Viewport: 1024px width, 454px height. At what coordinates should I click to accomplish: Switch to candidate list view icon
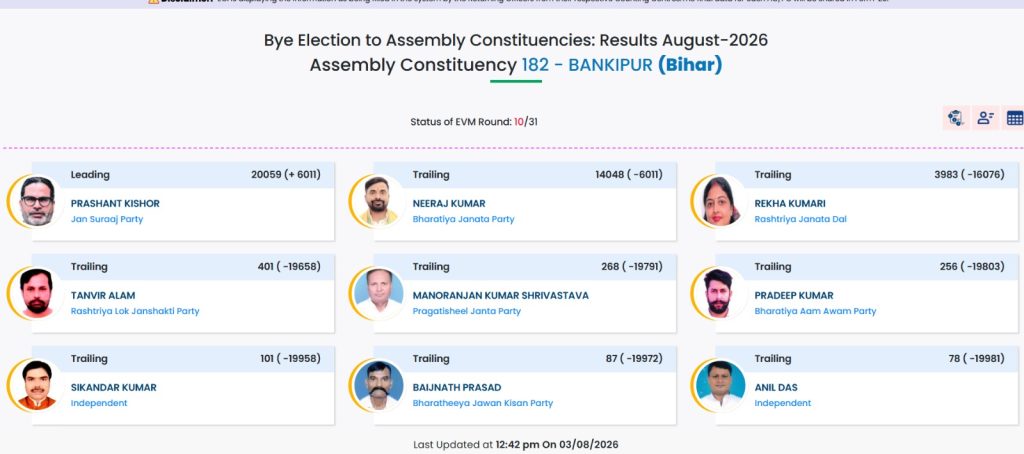[x=985, y=118]
